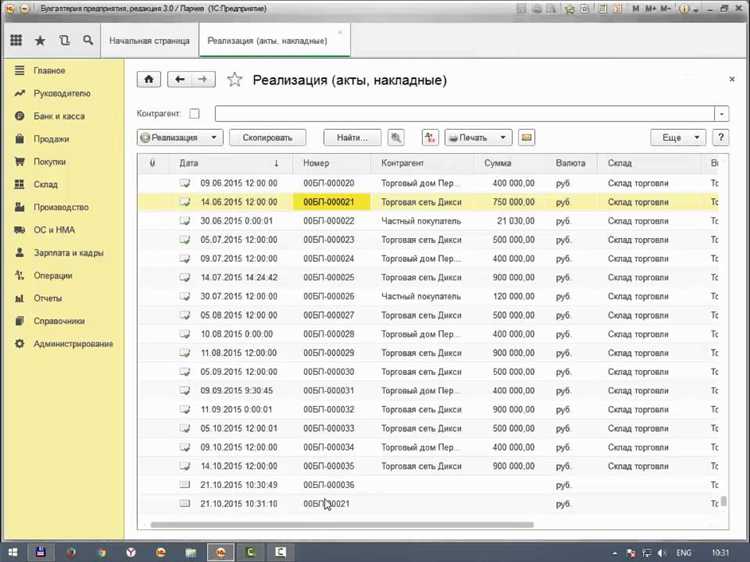Show Дт/Кт postings icon button
The width and height of the screenshot is (750, 562).
[430, 138]
